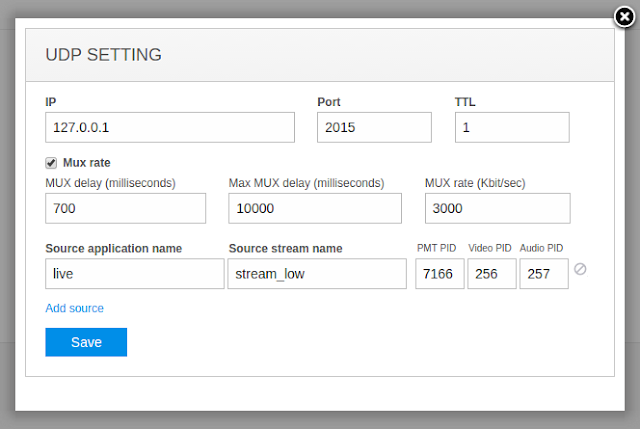Save the UDP settings
640x429 pixels.
tap(86, 342)
